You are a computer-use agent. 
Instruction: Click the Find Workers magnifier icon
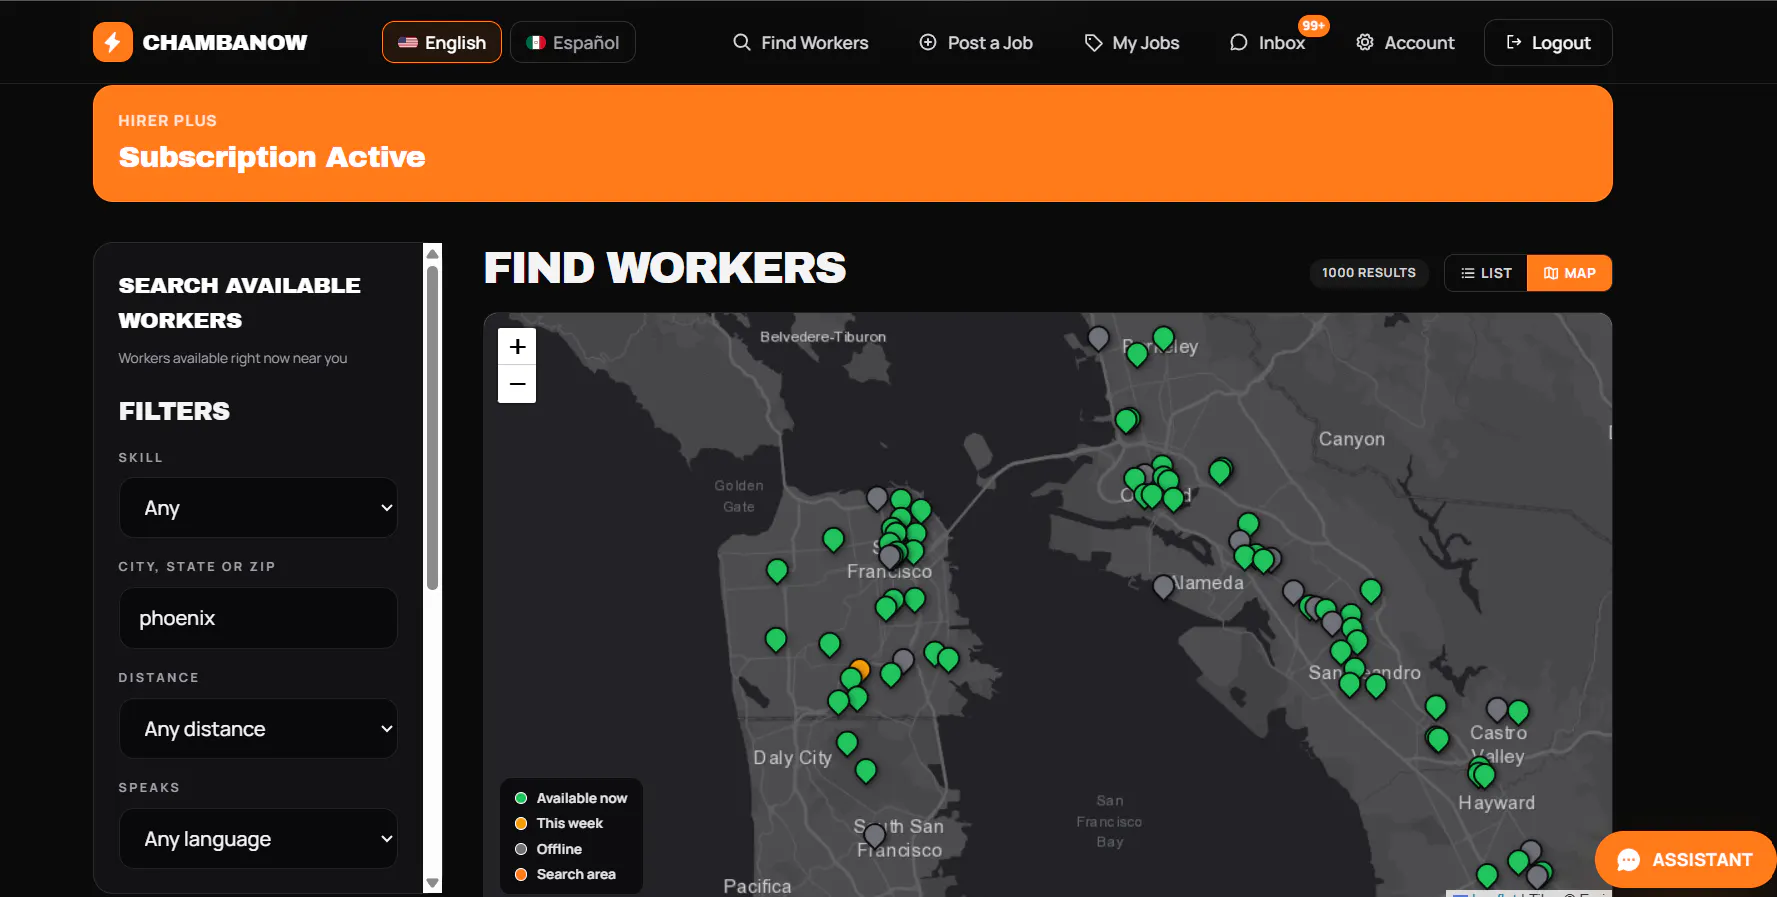pos(742,42)
